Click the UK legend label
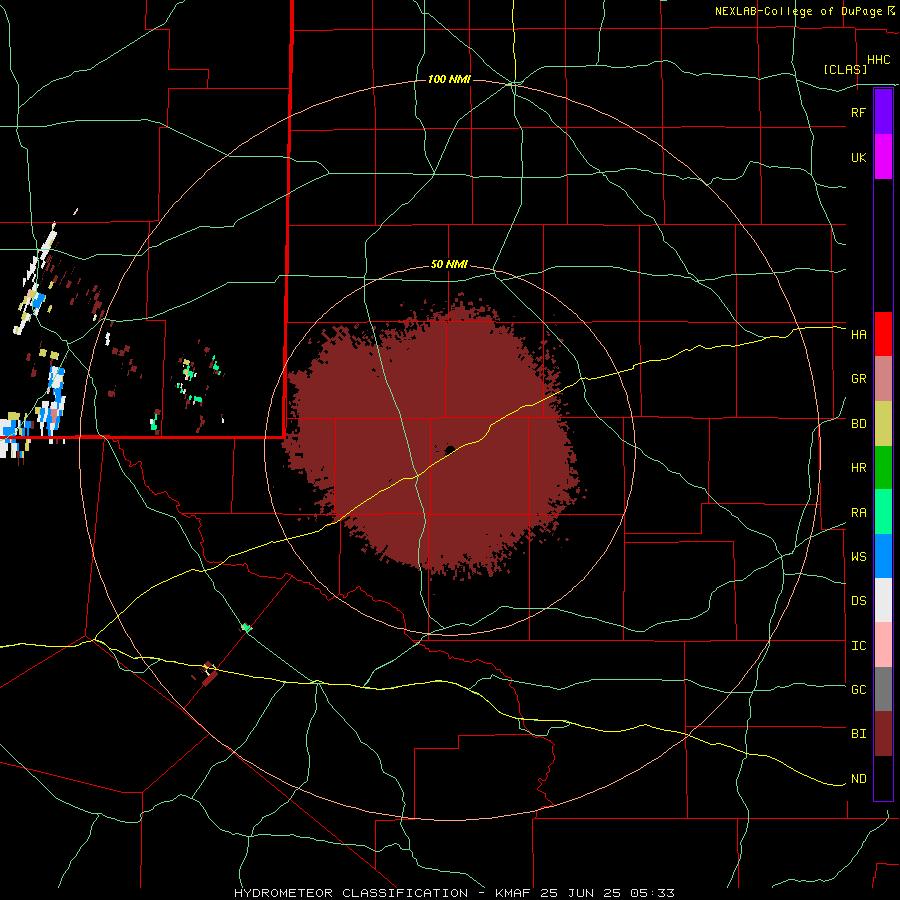 point(858,158)
